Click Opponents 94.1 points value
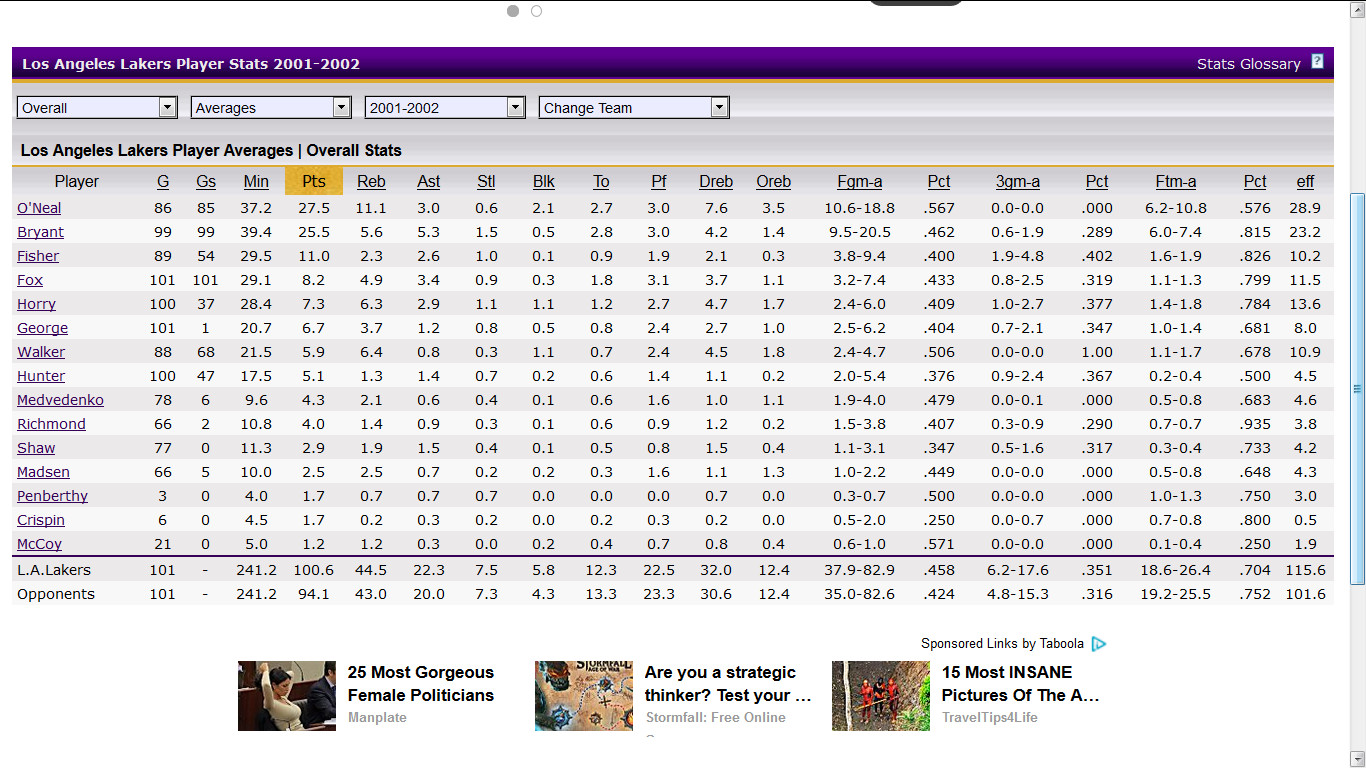This screenshot has height=768, width=1366. (314, 594)
